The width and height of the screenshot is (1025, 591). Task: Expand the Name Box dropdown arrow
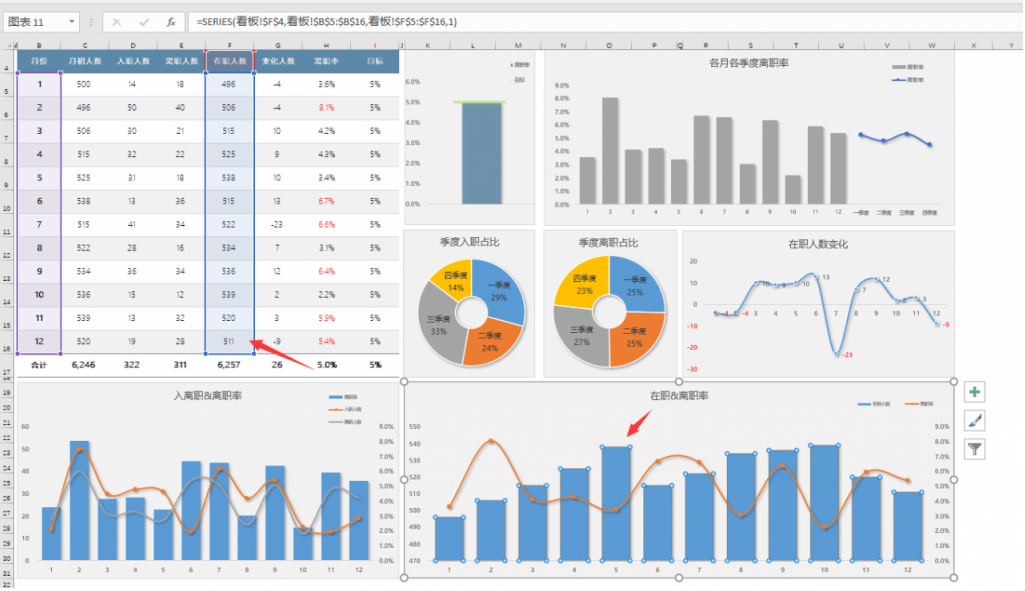pyautogui.click(x=73, y=21)
